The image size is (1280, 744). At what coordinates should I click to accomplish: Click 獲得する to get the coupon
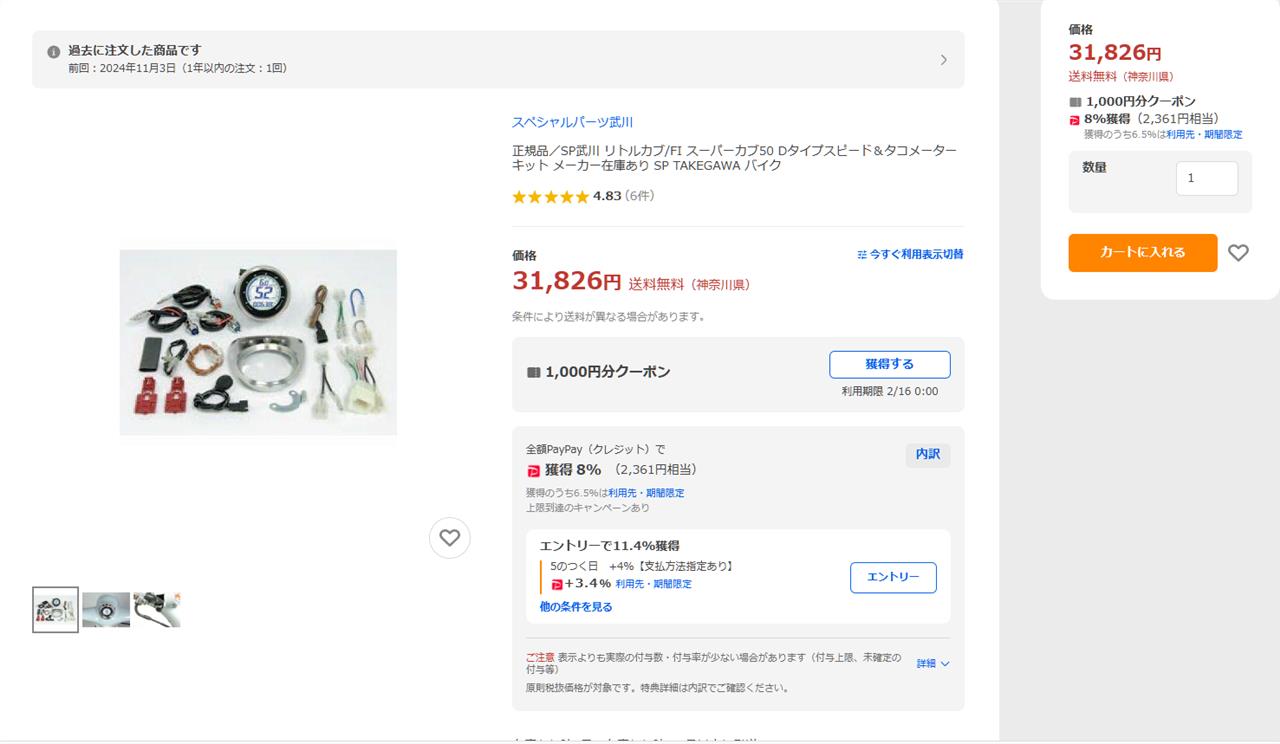[x=890, y=364]
